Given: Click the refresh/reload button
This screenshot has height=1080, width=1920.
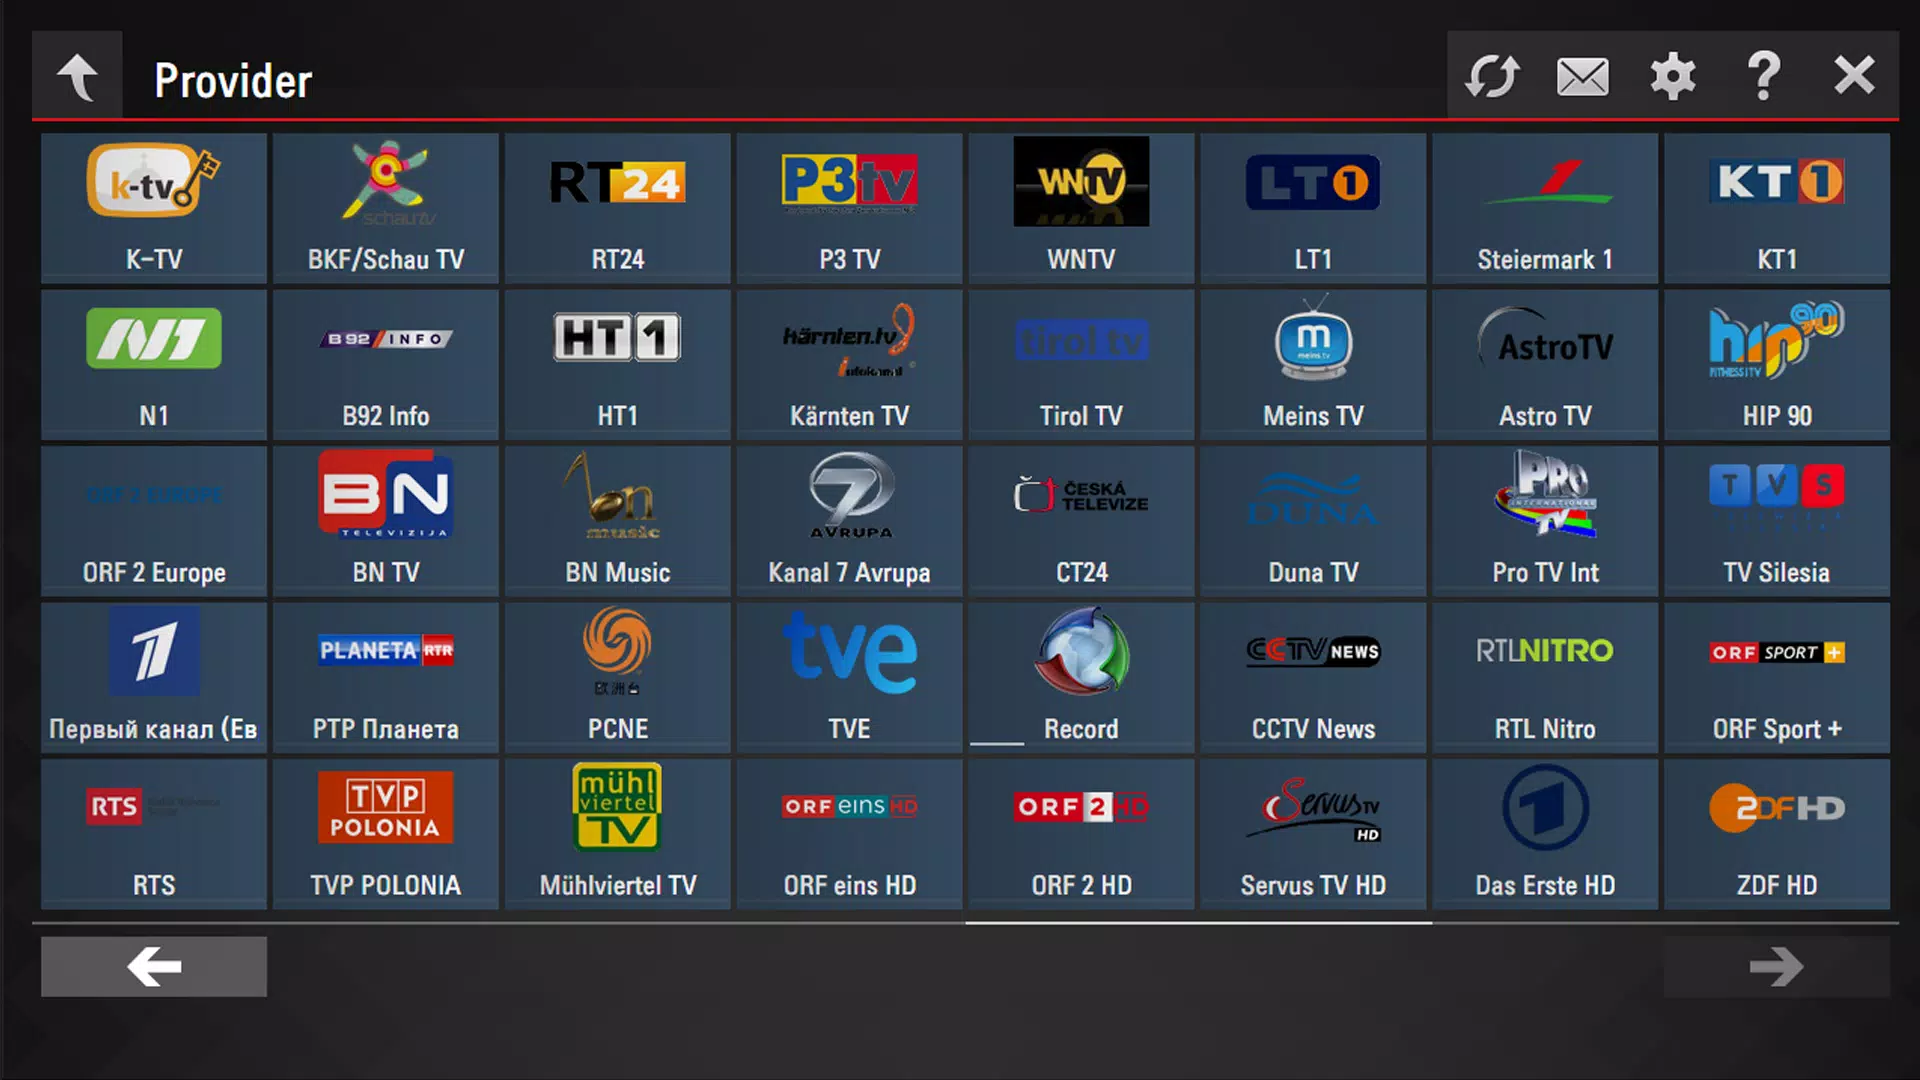Looking at the screenshot, I should point(1491,75).
